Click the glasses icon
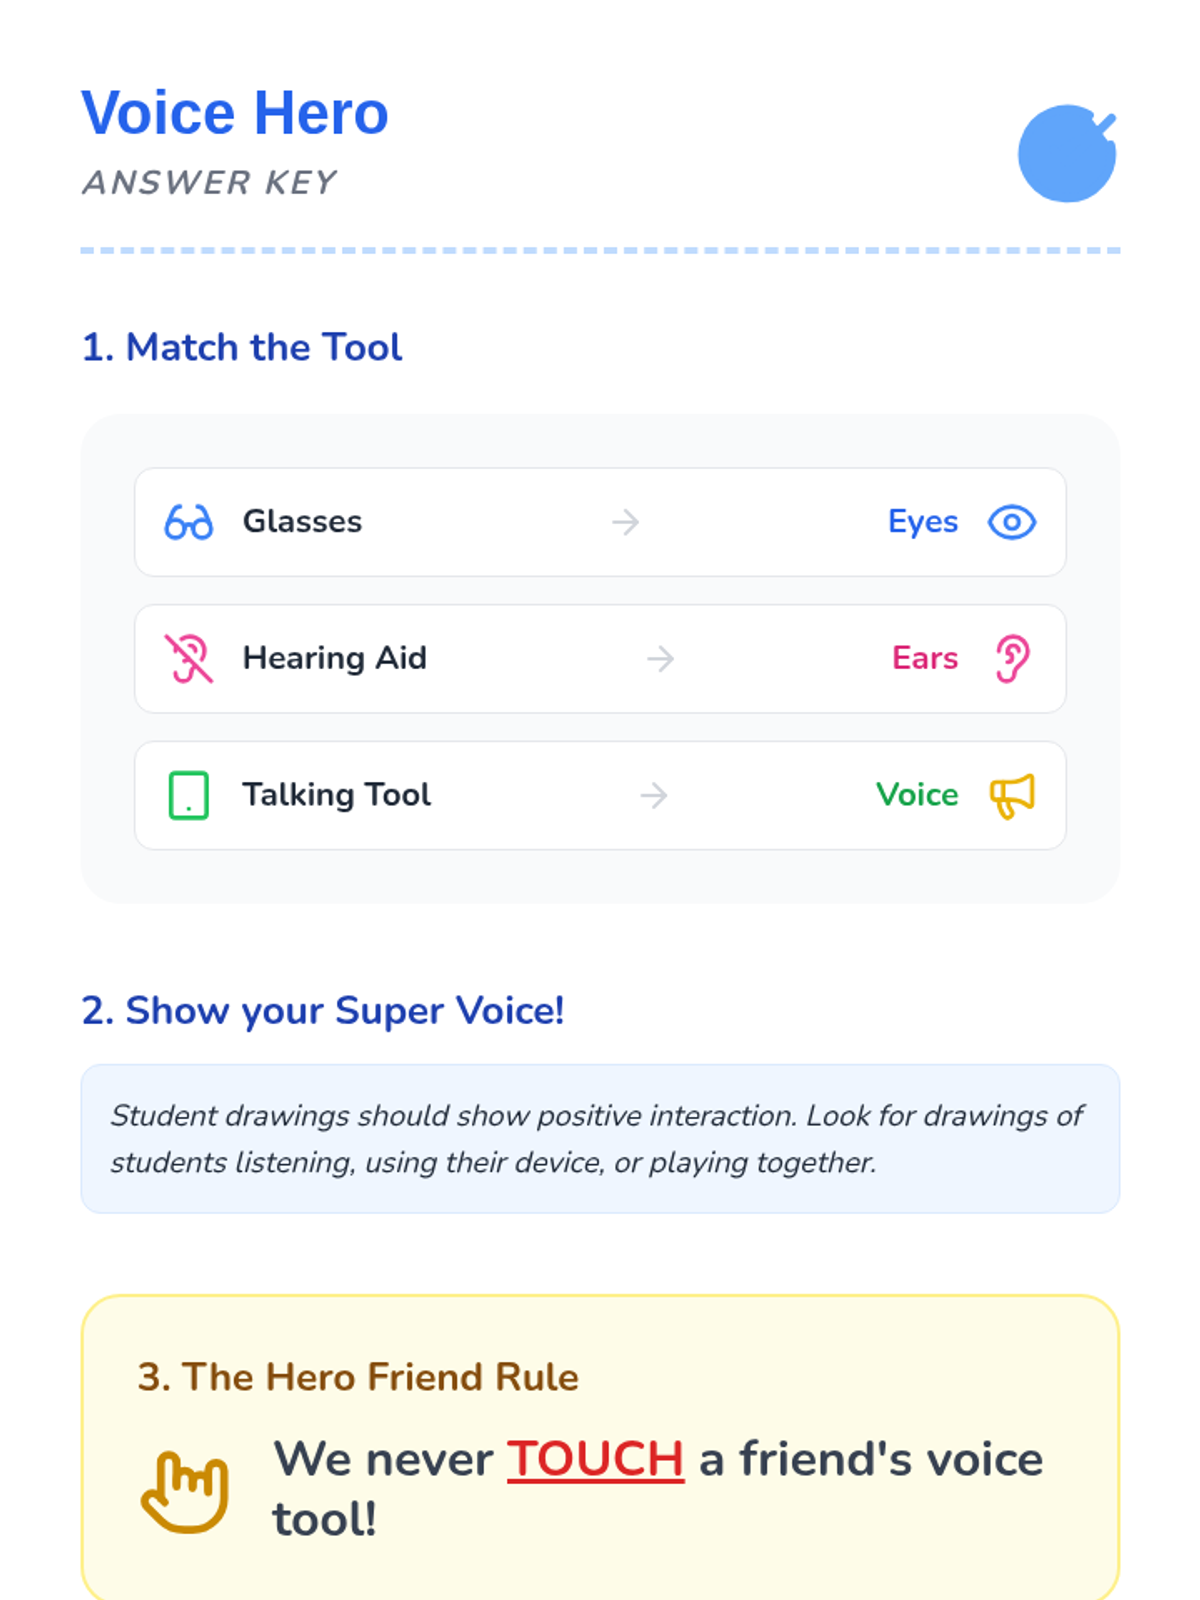Viewport: 1200px width, 1600px height. [x=188, y=522]
